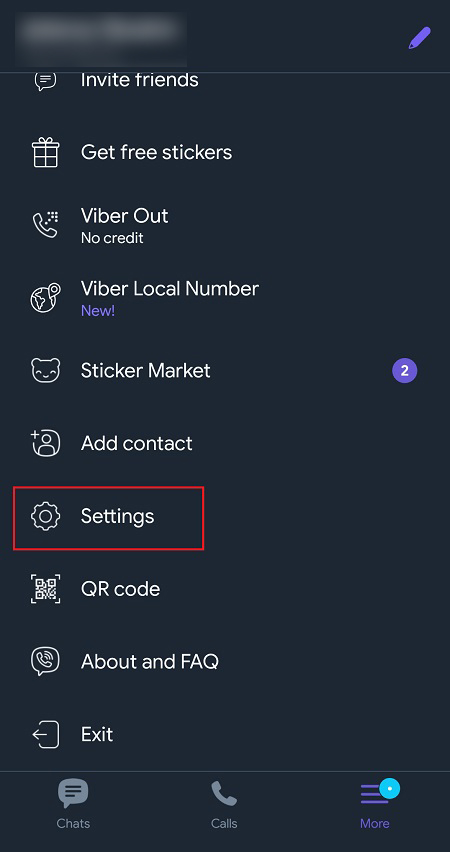Switch to the Chats tab
This screenshot has width=450, height=852.
73,804
